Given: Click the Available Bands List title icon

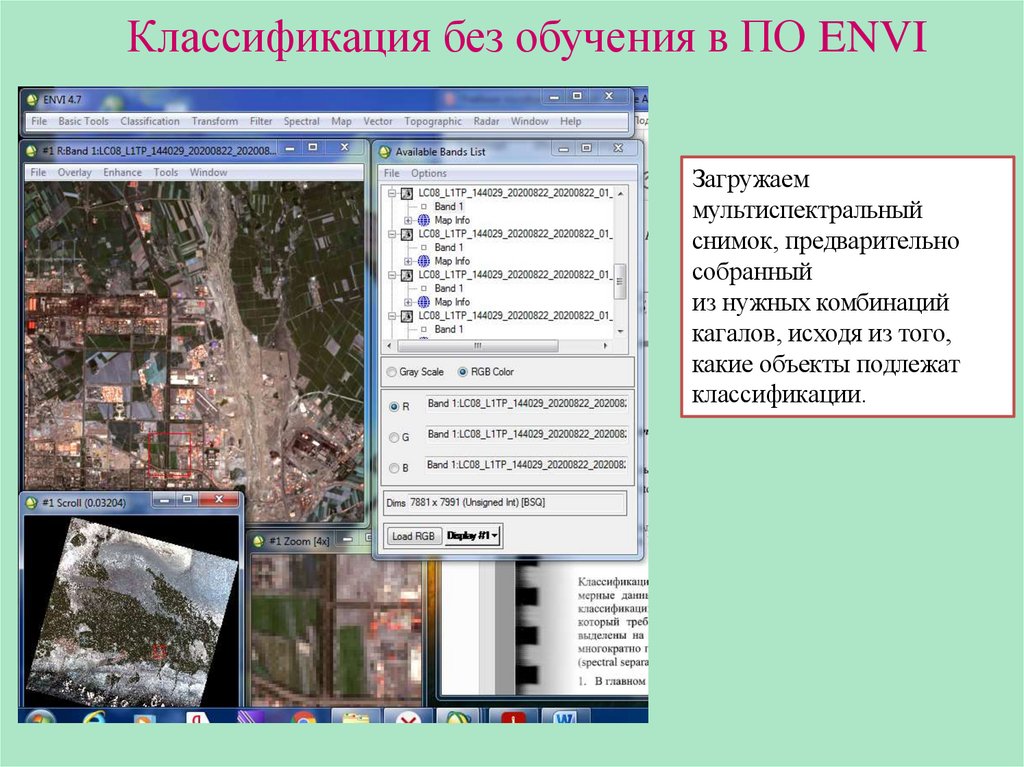Looking at the screenshot, I should [x=385, y=152].
